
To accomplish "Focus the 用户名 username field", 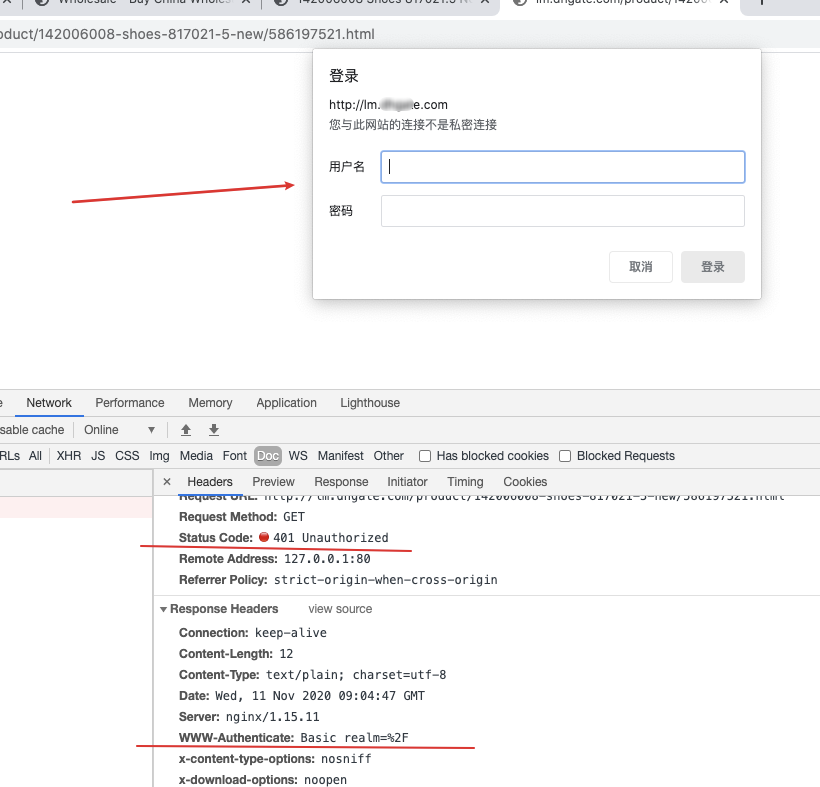I will tap(563, 167).
